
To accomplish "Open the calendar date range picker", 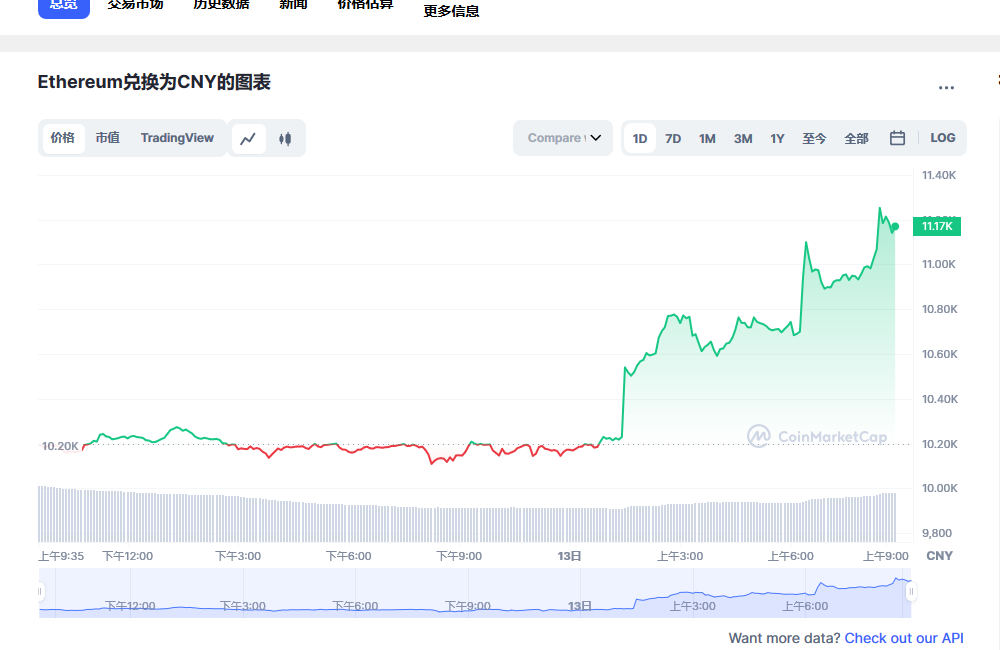I will click(x=897, y=138).
